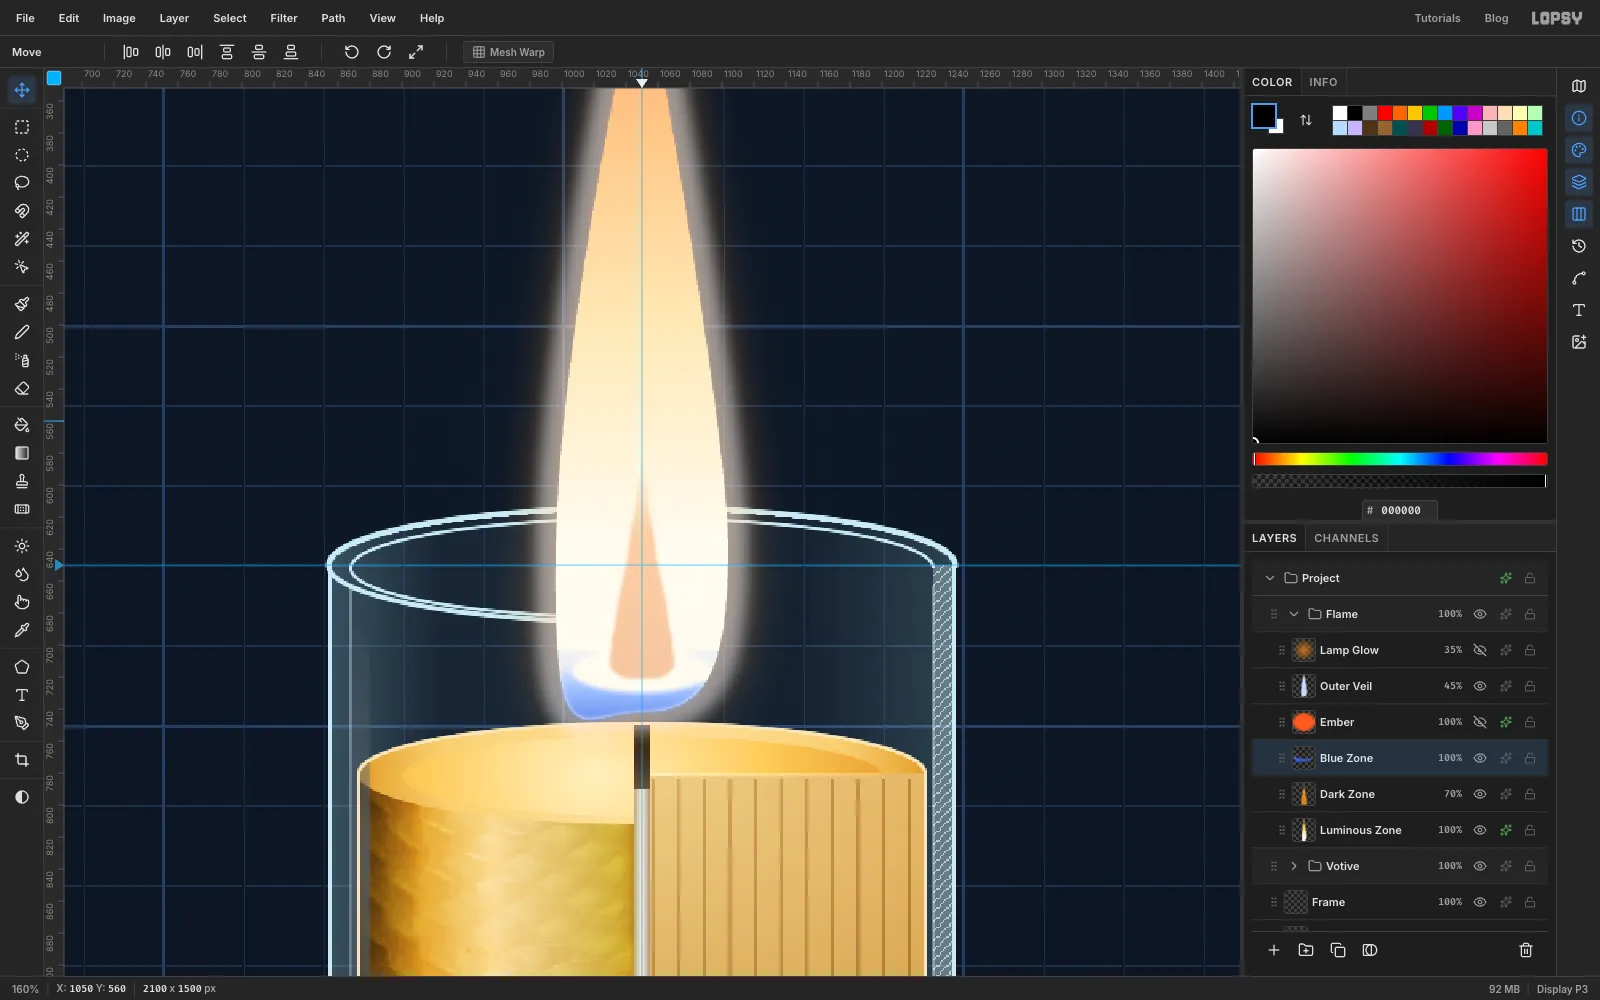Delete layer with trash icon
The width and height of the screenshot is (1600, 1000).
(1526, 950)
